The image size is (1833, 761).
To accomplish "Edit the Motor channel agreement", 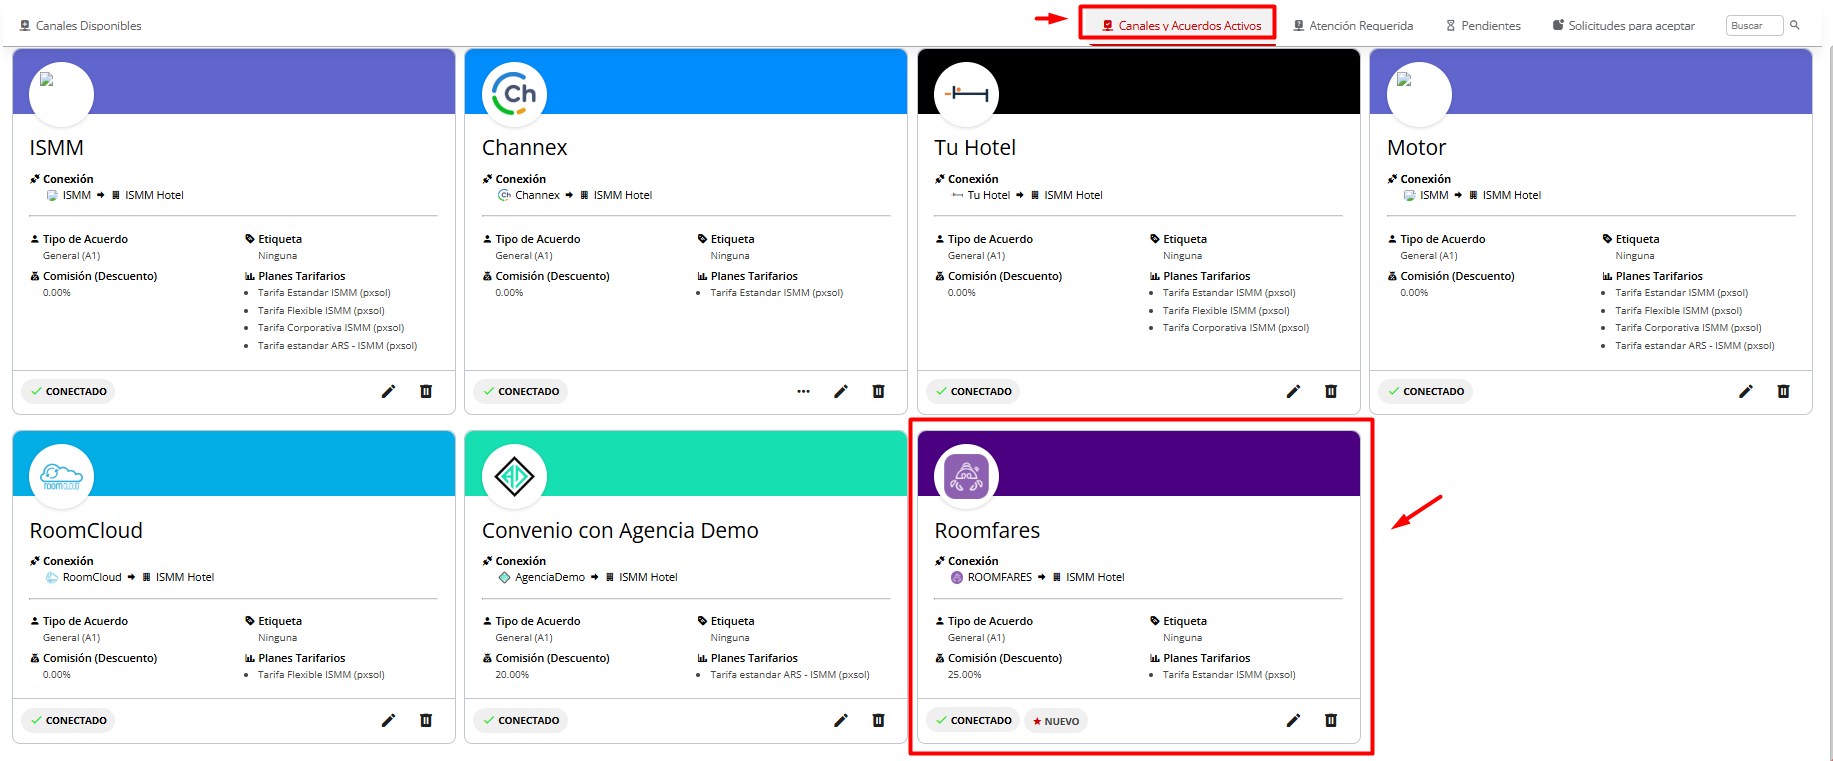I will 1746,391.
